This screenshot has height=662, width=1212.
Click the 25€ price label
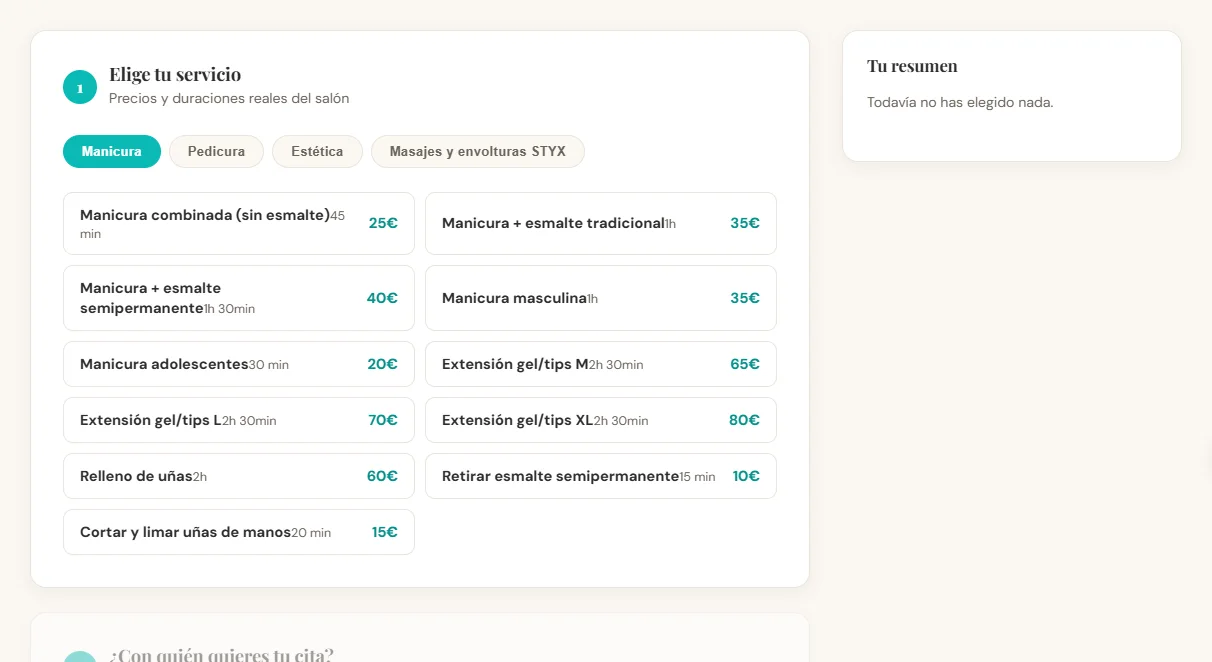383,223
